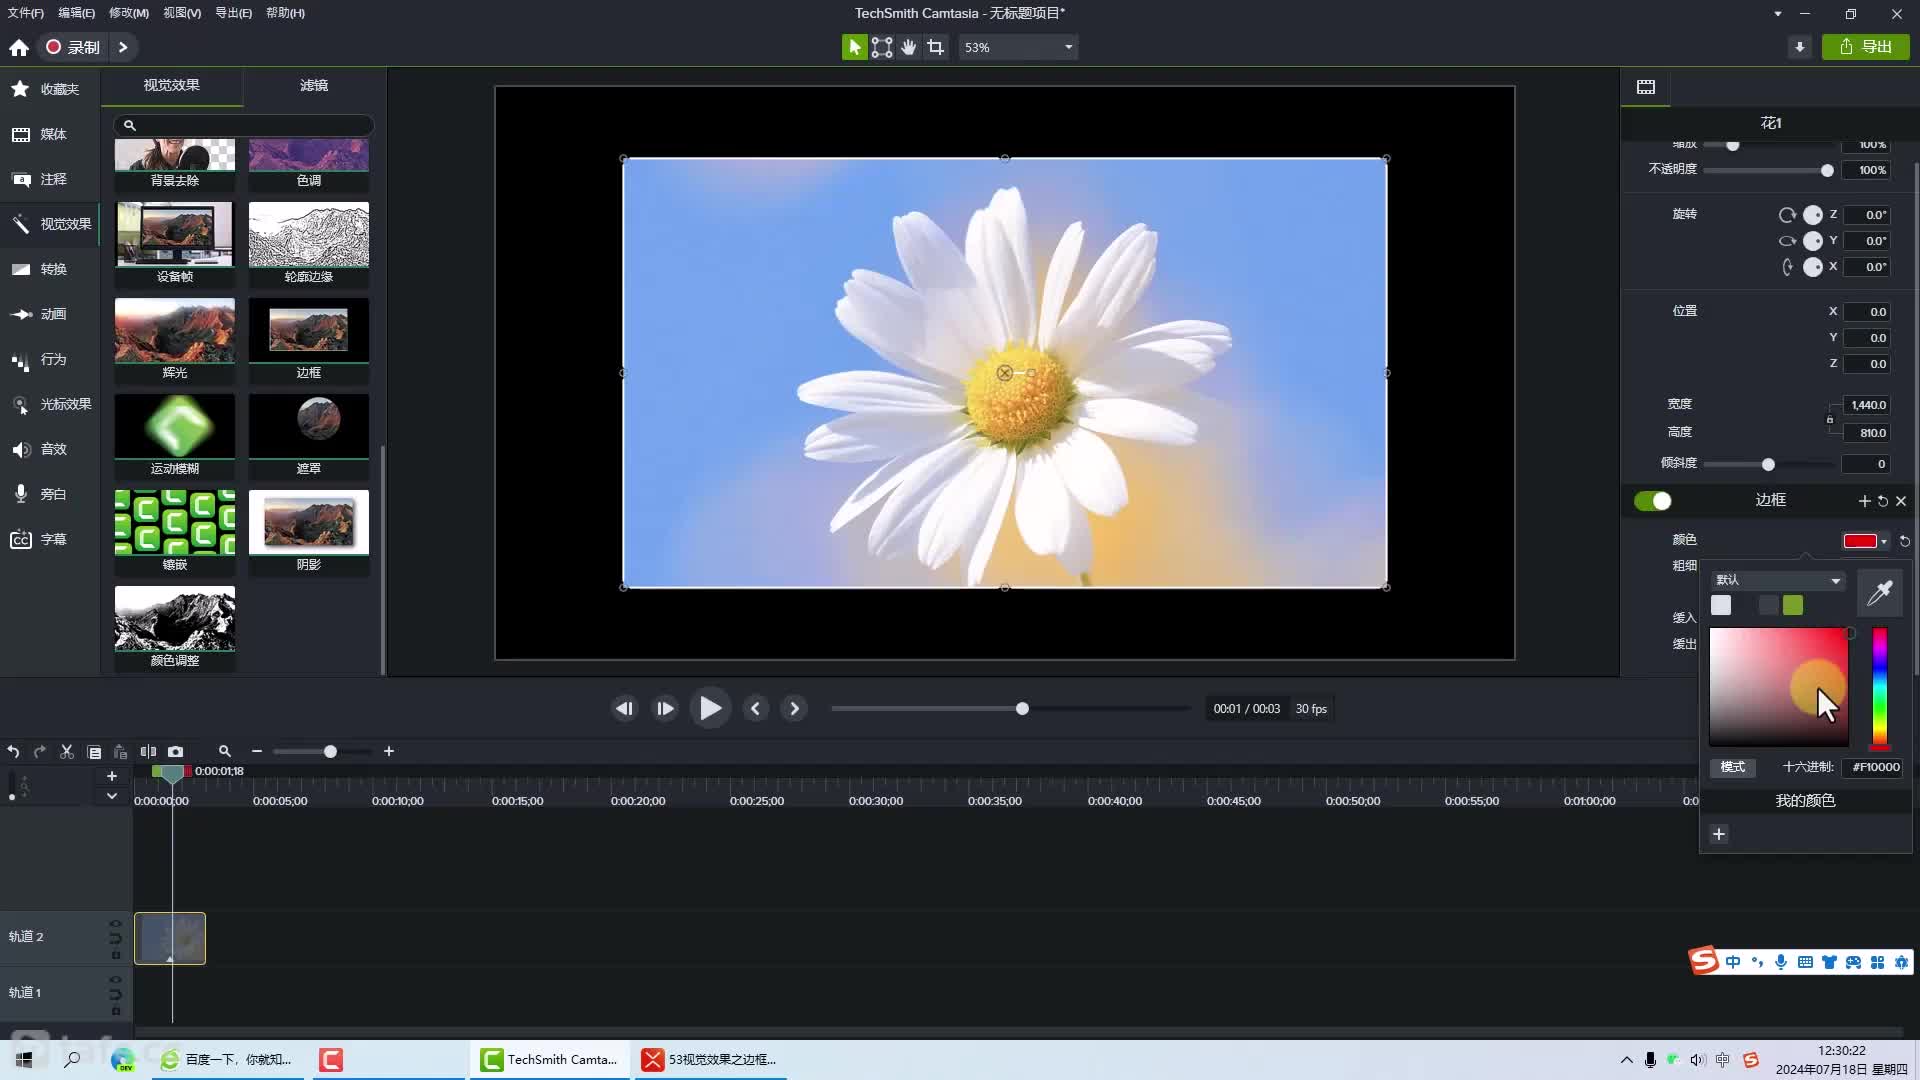
Task: Click the rainbow hue slider bar
Action: pyautogui.click(x=1880, y=688)
